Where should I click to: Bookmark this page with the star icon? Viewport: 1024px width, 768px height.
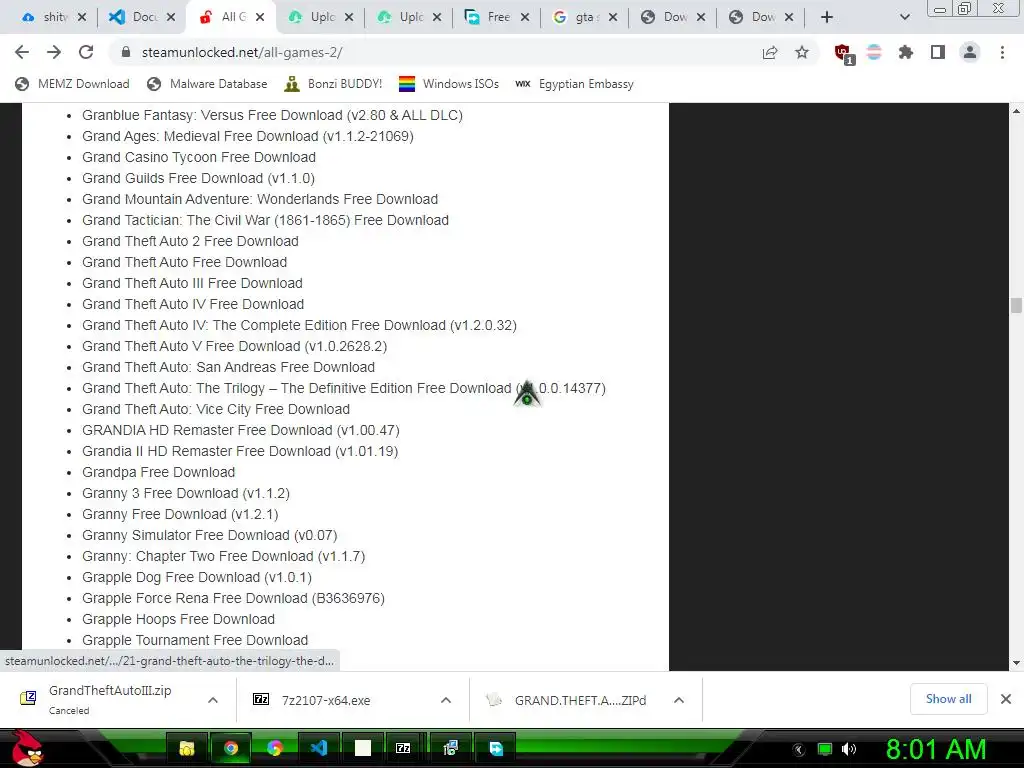[802, 53]
